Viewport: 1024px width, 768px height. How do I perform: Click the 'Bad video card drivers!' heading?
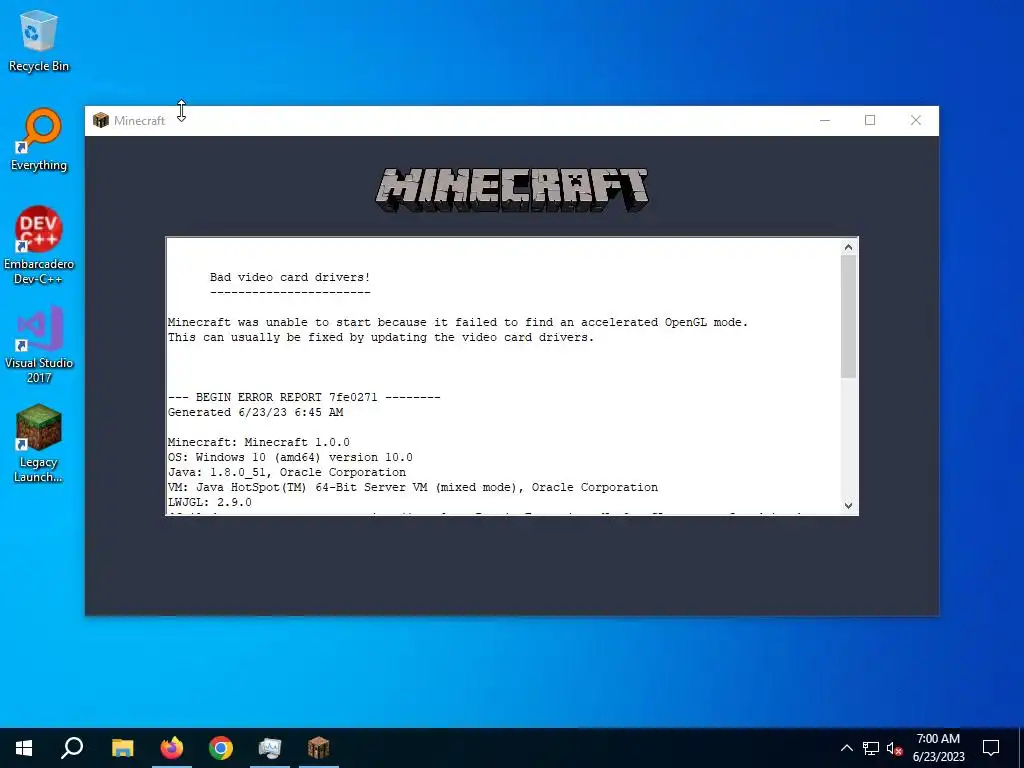[290, 277]
